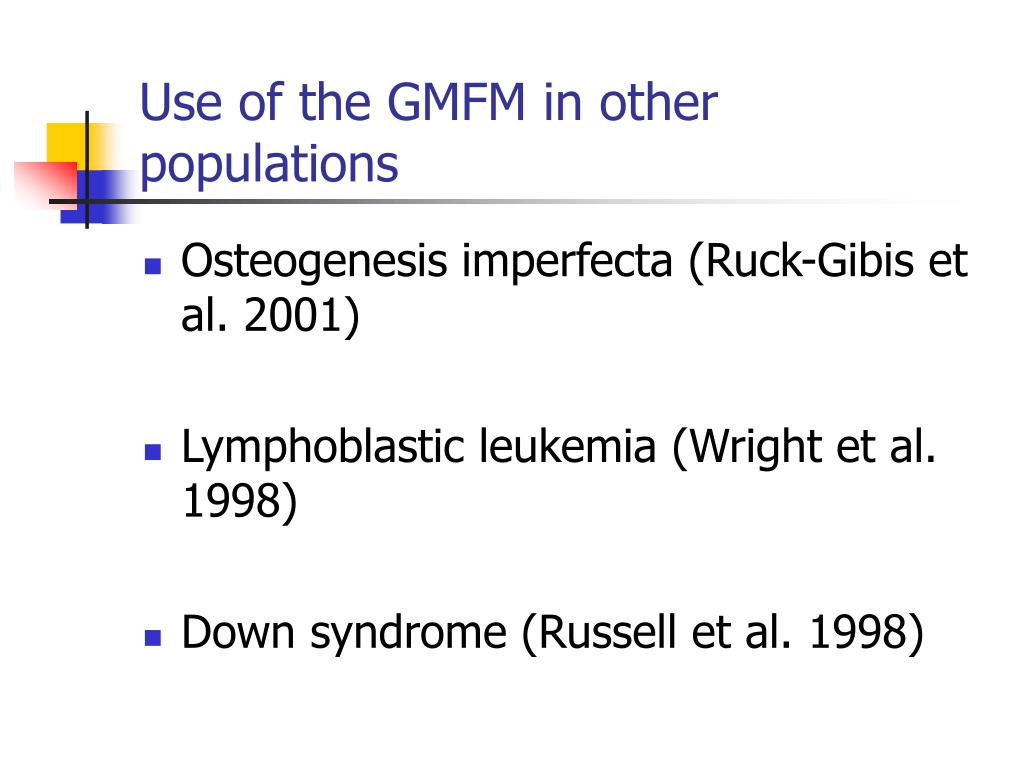The image size is (1024, 768).
Task: Click the vertical black line of the crosshair
Action: pos(87,170)
